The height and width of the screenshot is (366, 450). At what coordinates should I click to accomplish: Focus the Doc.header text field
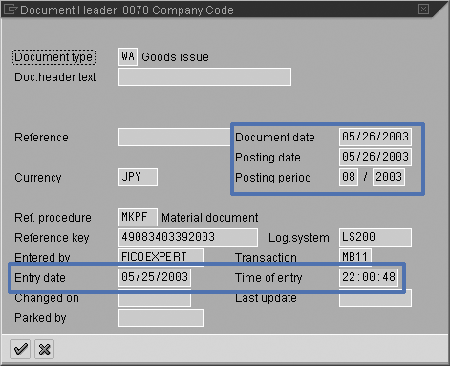coord(204,77)
